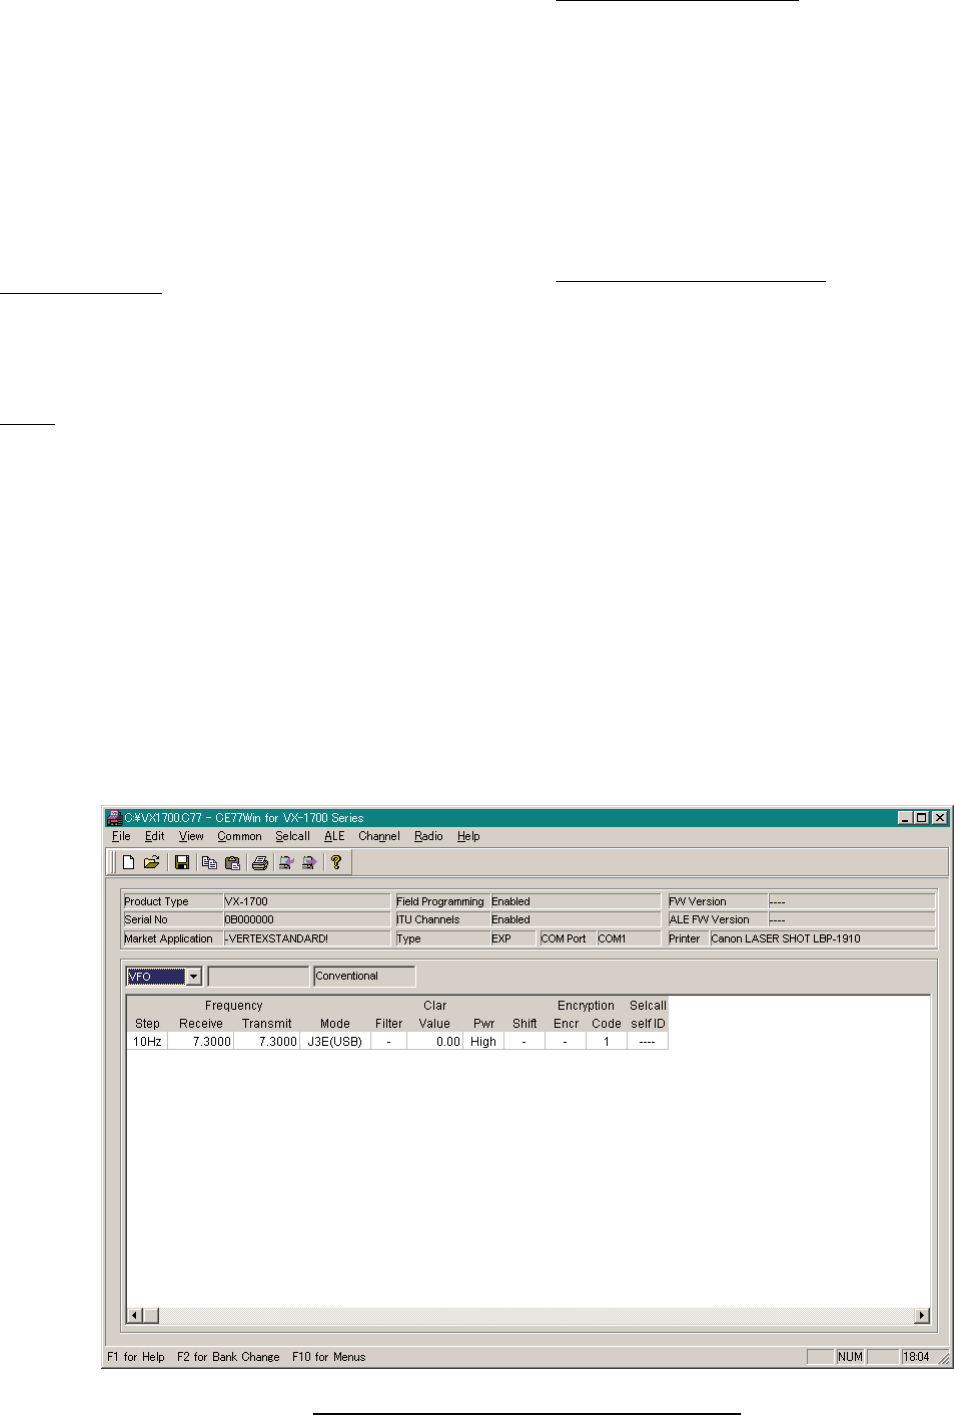Screen dimensions: 954x1415
Task: Click the Conventional field
Action: [x=364, y=976]
